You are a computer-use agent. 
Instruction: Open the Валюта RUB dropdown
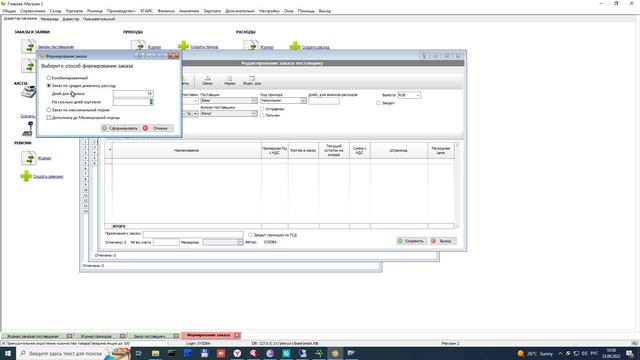tap(418, 95)
